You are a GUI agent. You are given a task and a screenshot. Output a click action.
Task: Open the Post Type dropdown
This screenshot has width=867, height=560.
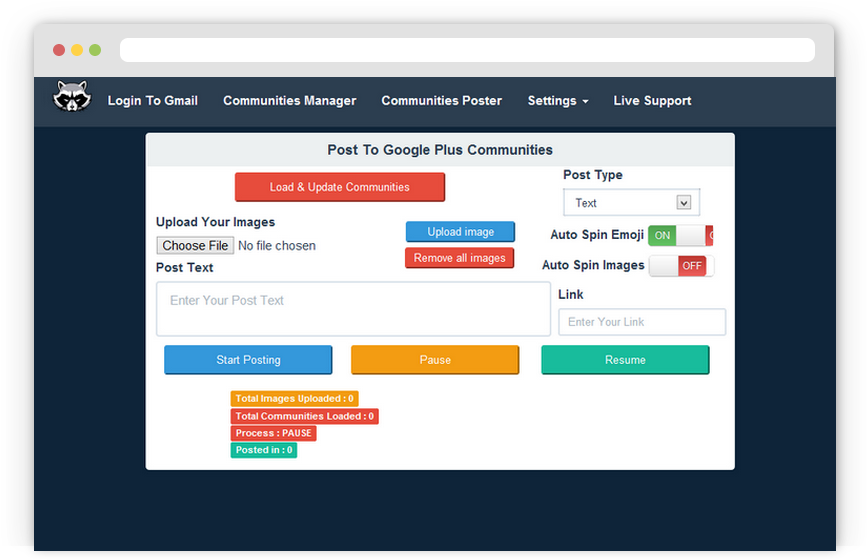[631, 203]
